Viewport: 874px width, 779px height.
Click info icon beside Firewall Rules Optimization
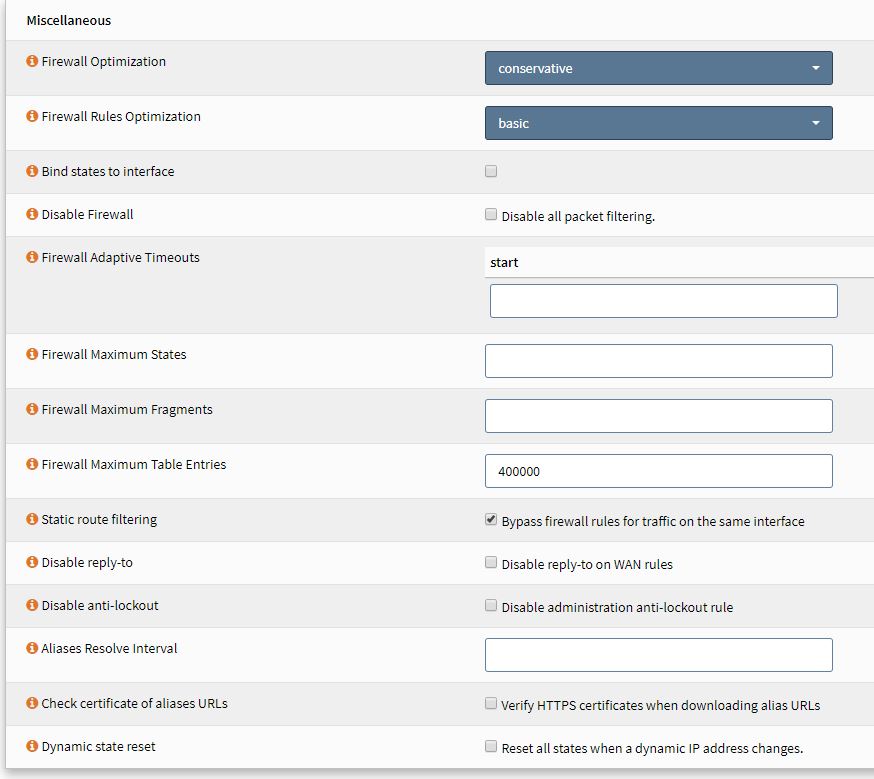(32, 116)
